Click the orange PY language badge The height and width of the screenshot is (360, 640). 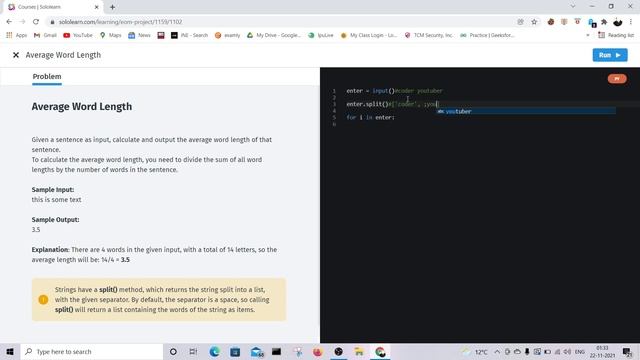pos(617,79)
